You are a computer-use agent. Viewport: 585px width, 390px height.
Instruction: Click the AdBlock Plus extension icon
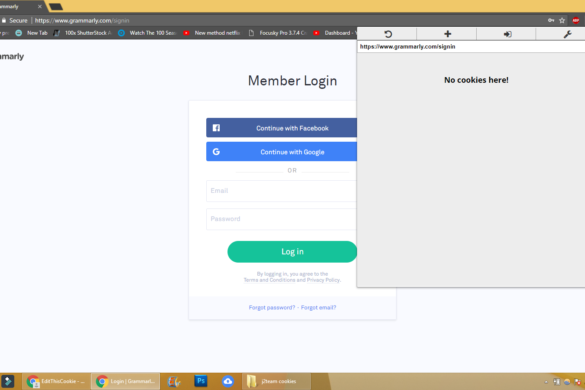(x=576, y=21)
